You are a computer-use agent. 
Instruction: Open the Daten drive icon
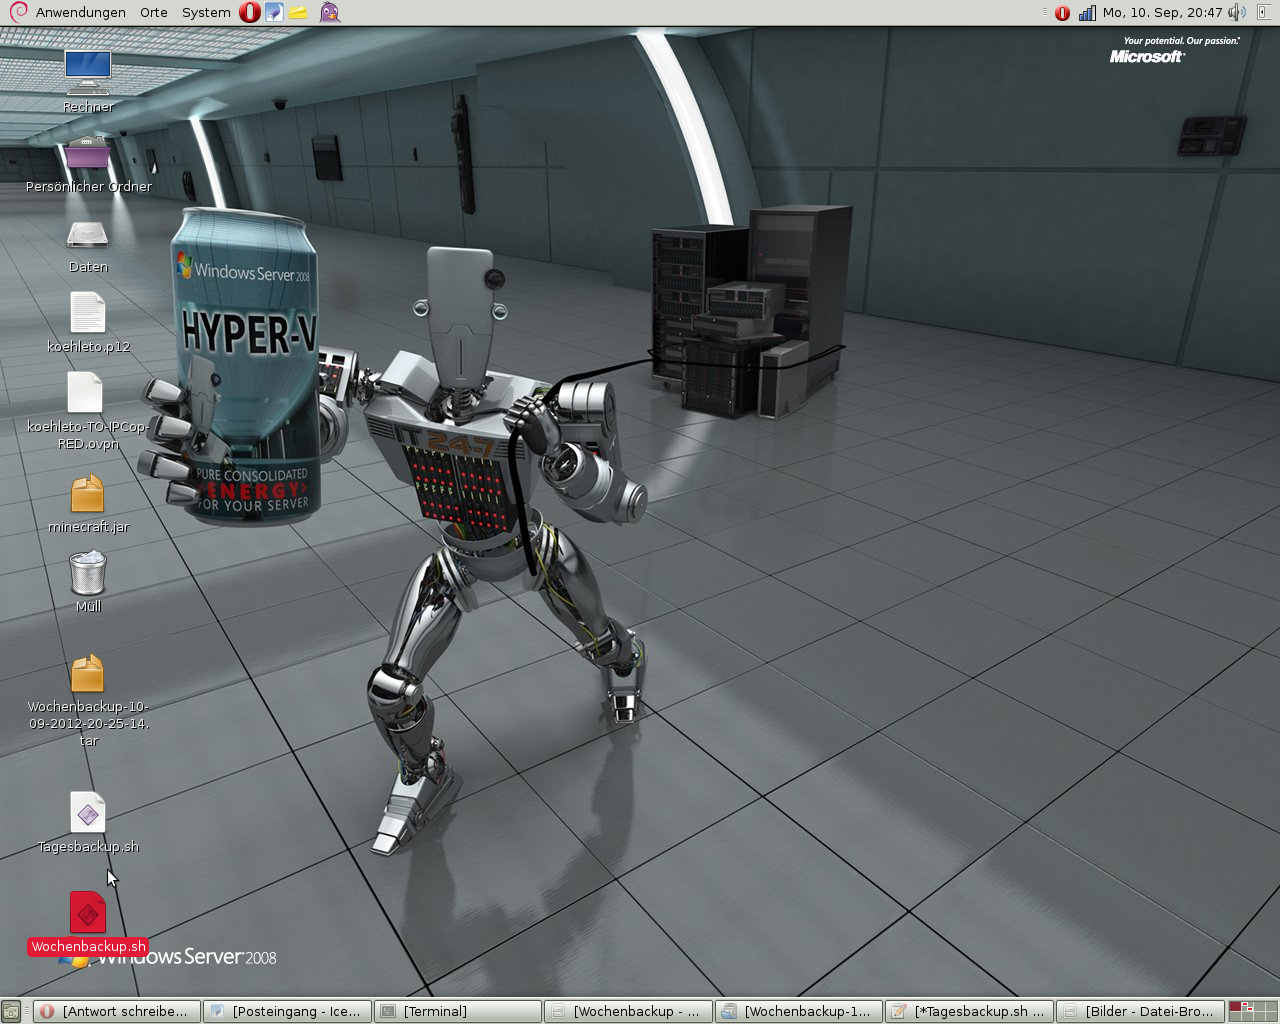pos(88,235)
